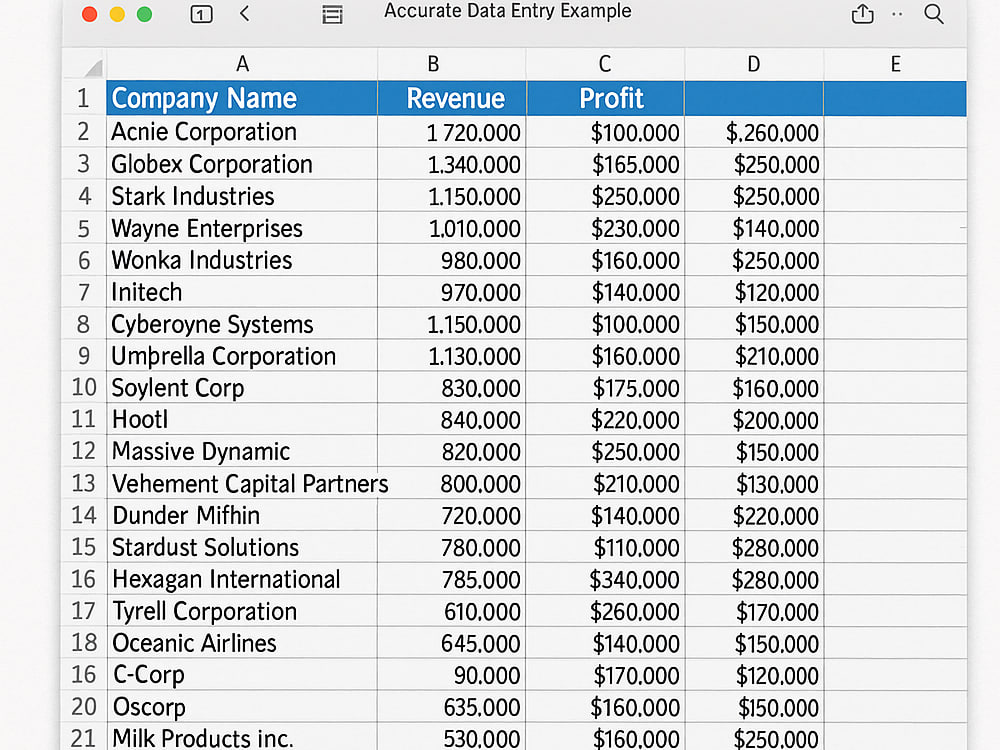Click revenue cell 830.000
The width and height of the screenshot is (1000, 750).
coord(452,388)
